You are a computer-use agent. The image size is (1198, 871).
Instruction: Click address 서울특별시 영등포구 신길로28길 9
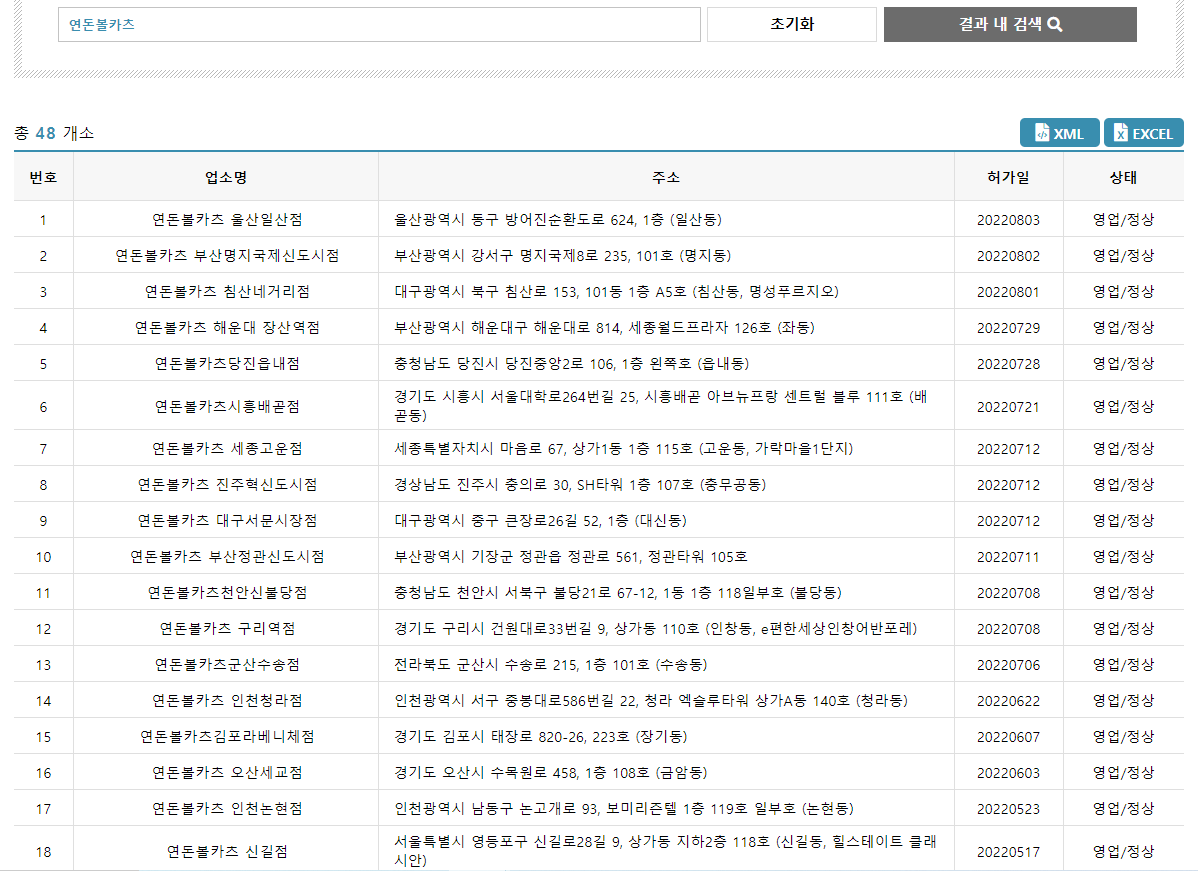665,851
